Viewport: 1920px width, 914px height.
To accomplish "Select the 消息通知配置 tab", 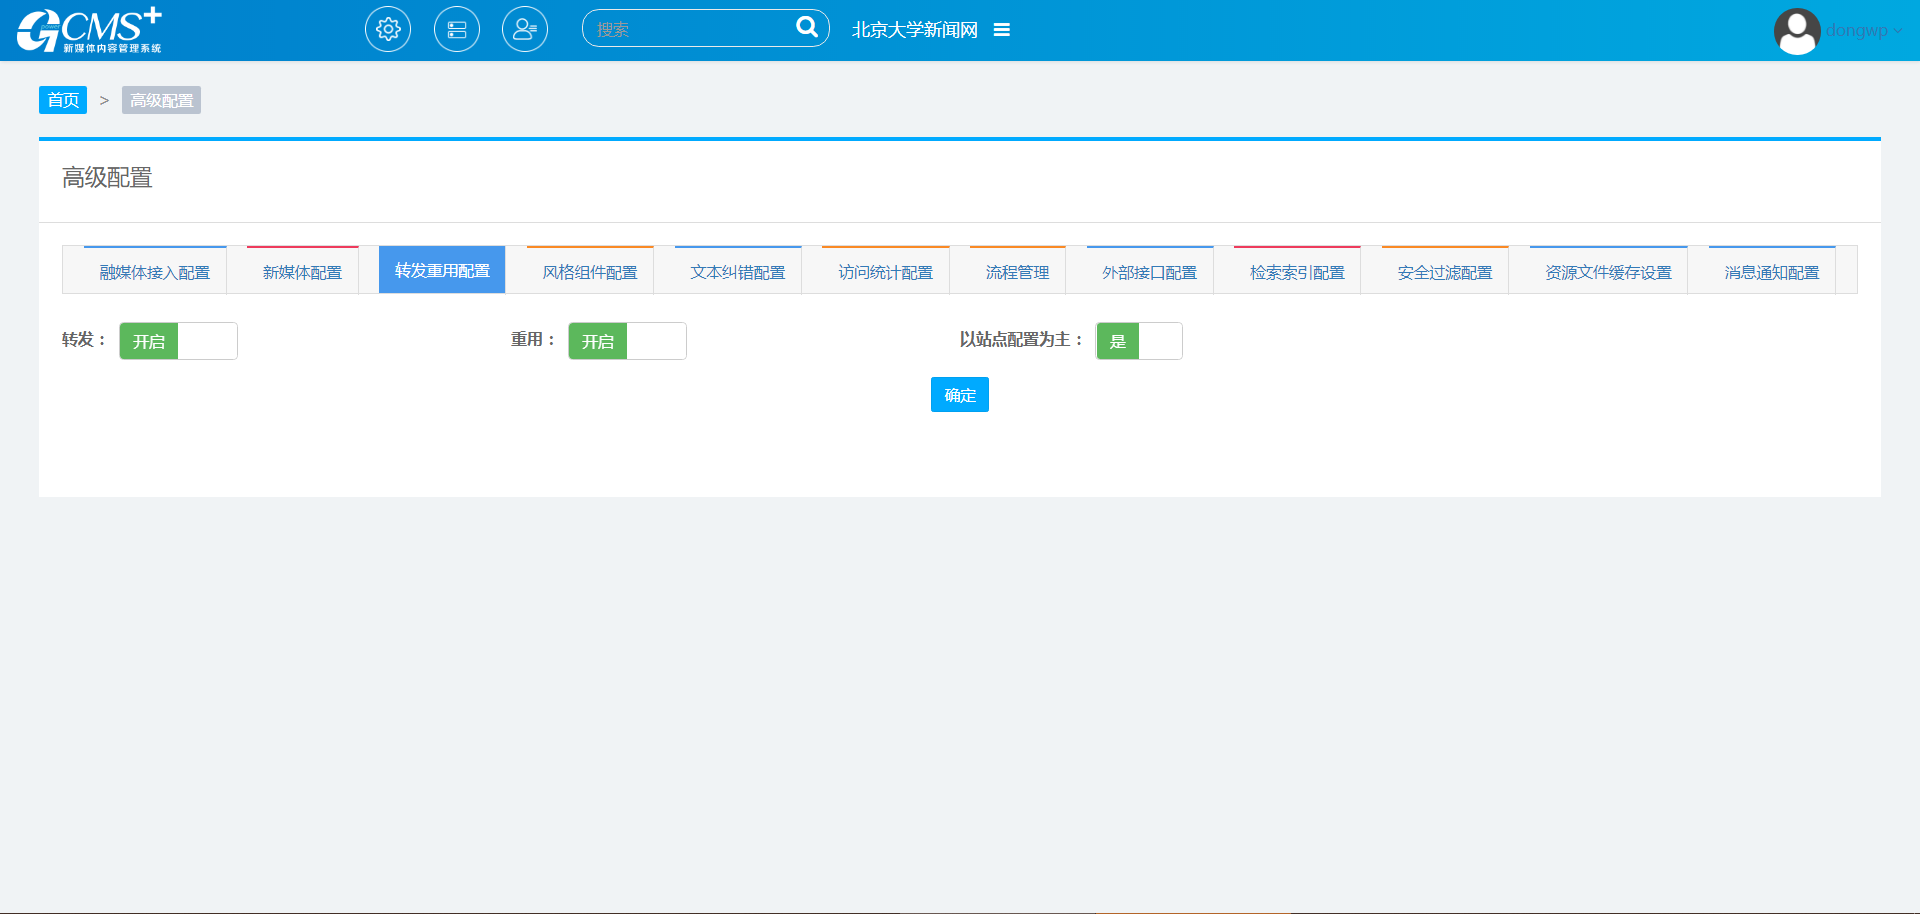I will [x=1771, y=272].
